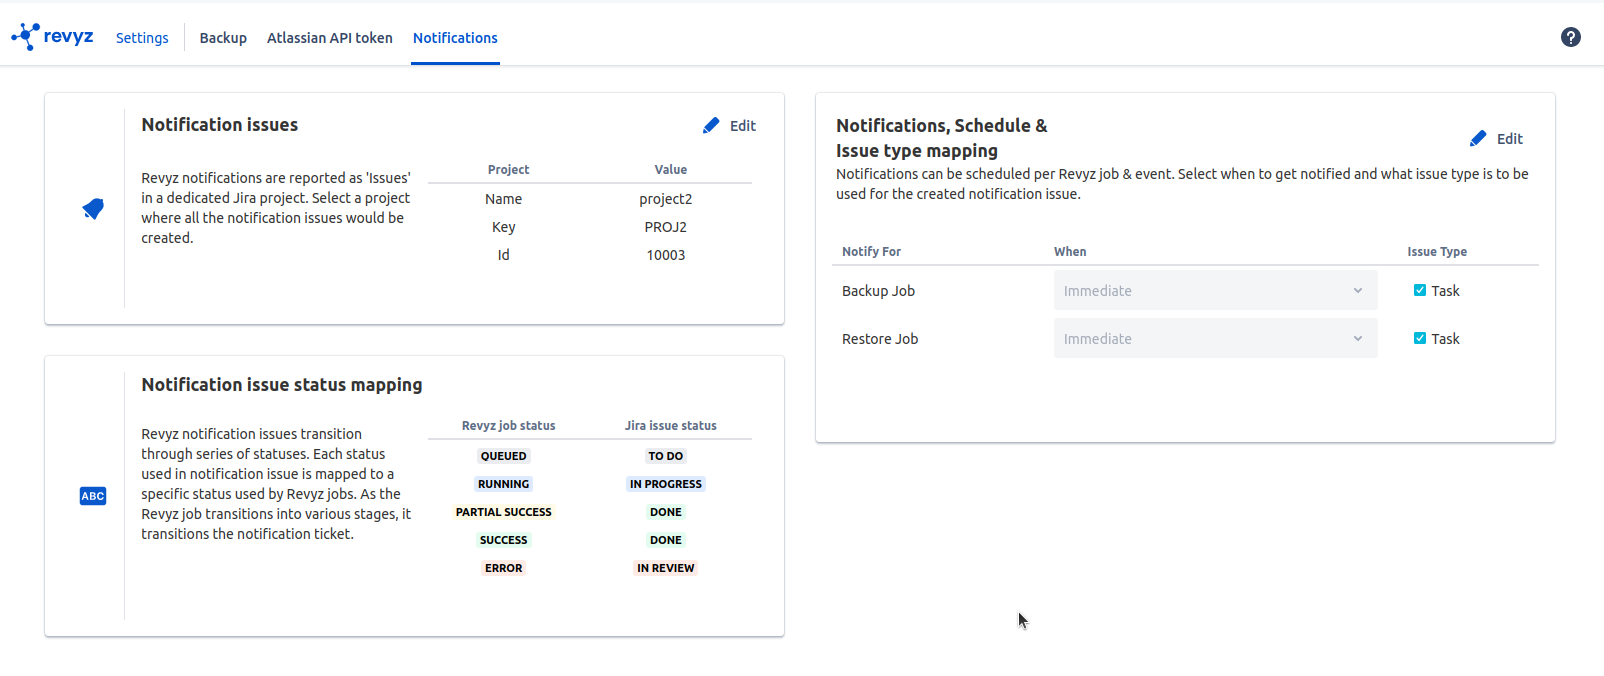Enable Task checkbox for Backup Job
The width and height of the screenshot is (1604, 676).
coord(1419,291)
